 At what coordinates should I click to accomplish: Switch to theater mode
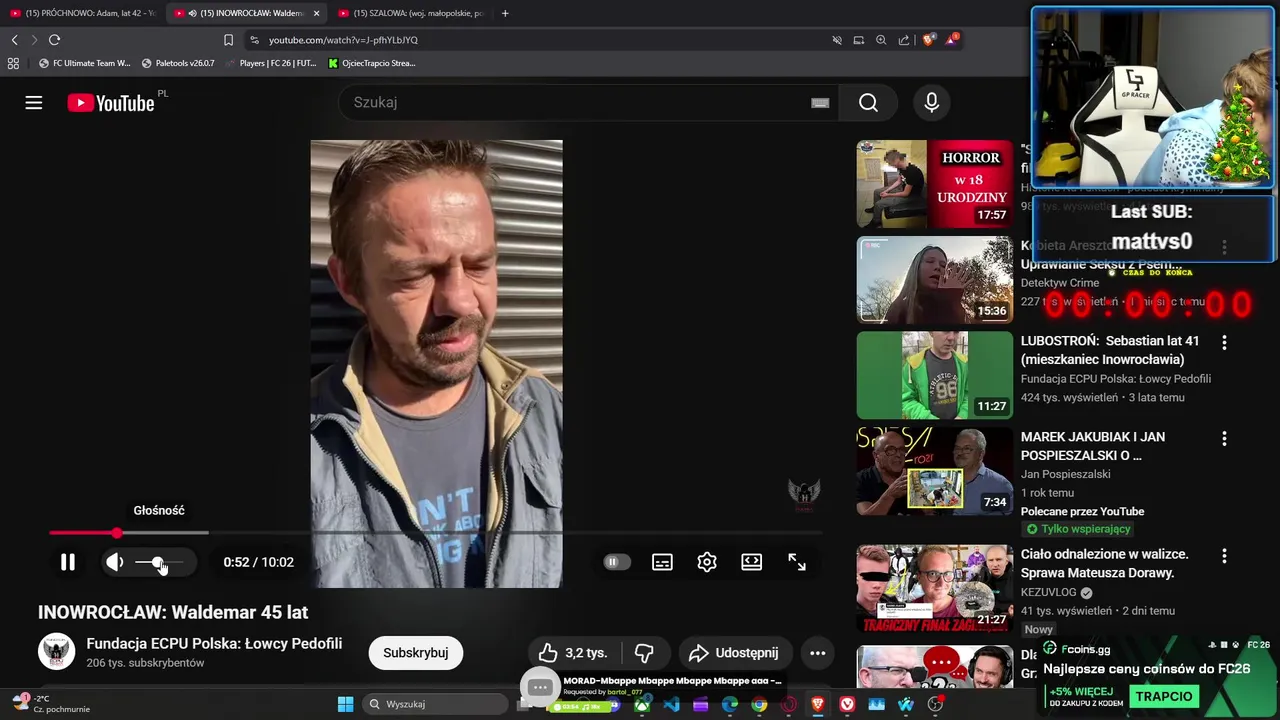point(752,562)
